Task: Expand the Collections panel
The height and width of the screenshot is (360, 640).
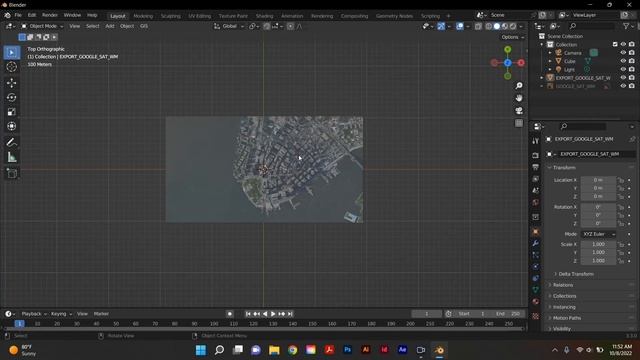Action: [x=564, y=296]
